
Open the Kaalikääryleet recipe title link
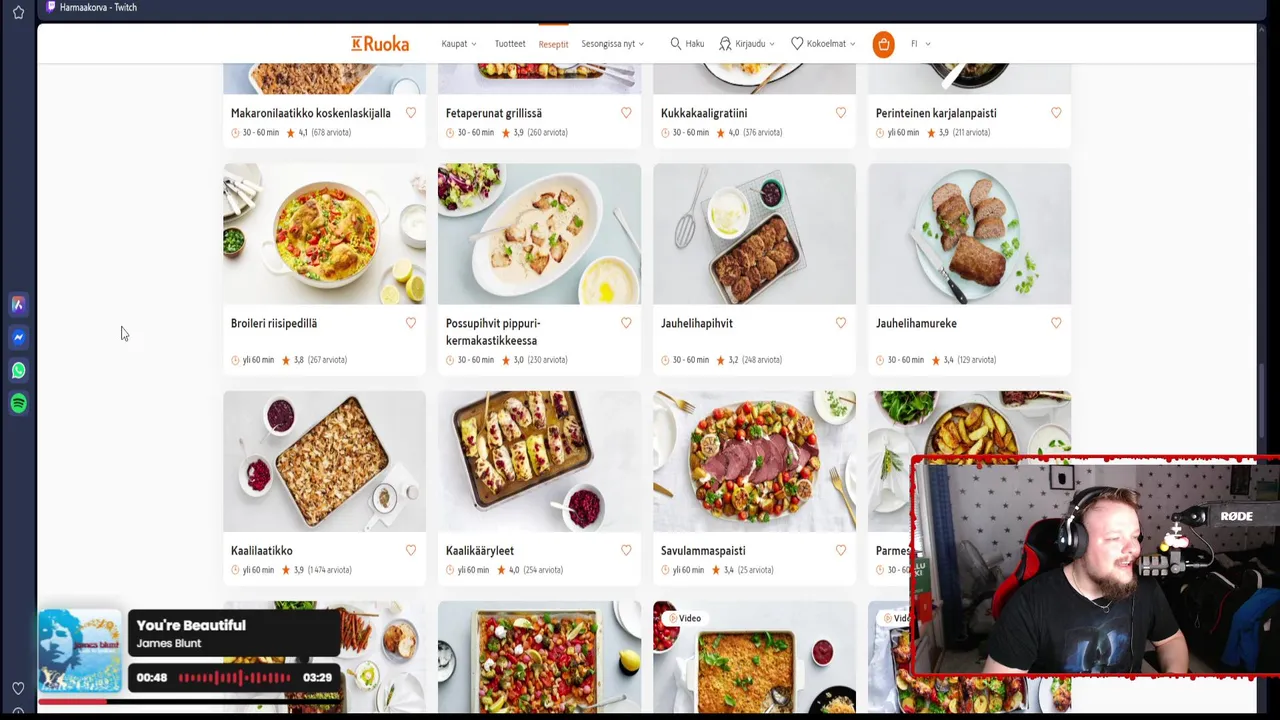pos(480,550)
